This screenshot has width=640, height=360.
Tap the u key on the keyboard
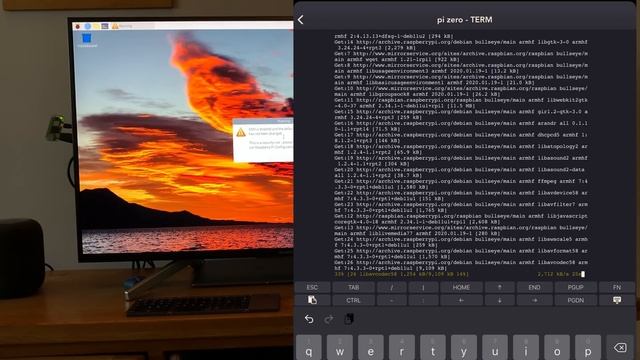tap(495, 348)
